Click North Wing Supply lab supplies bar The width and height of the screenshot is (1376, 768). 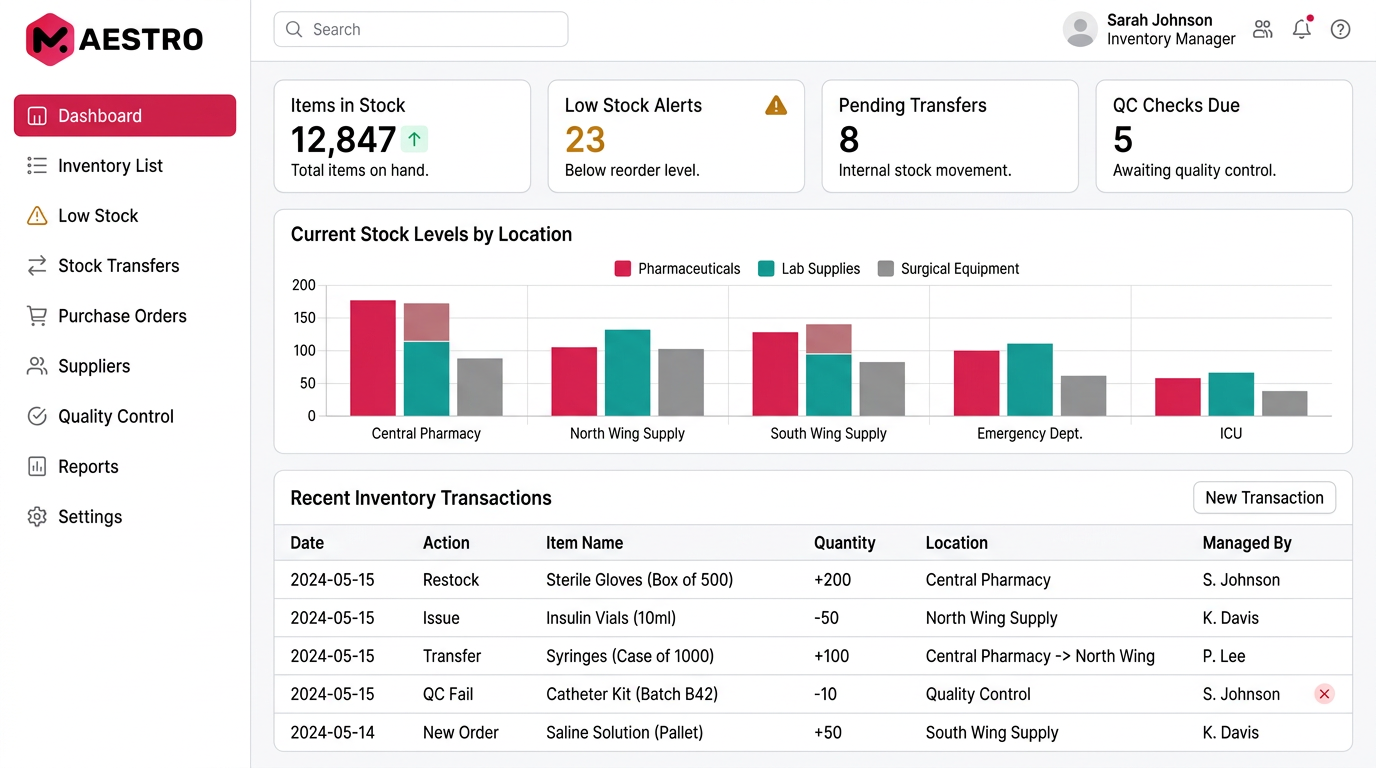(627, 373)
